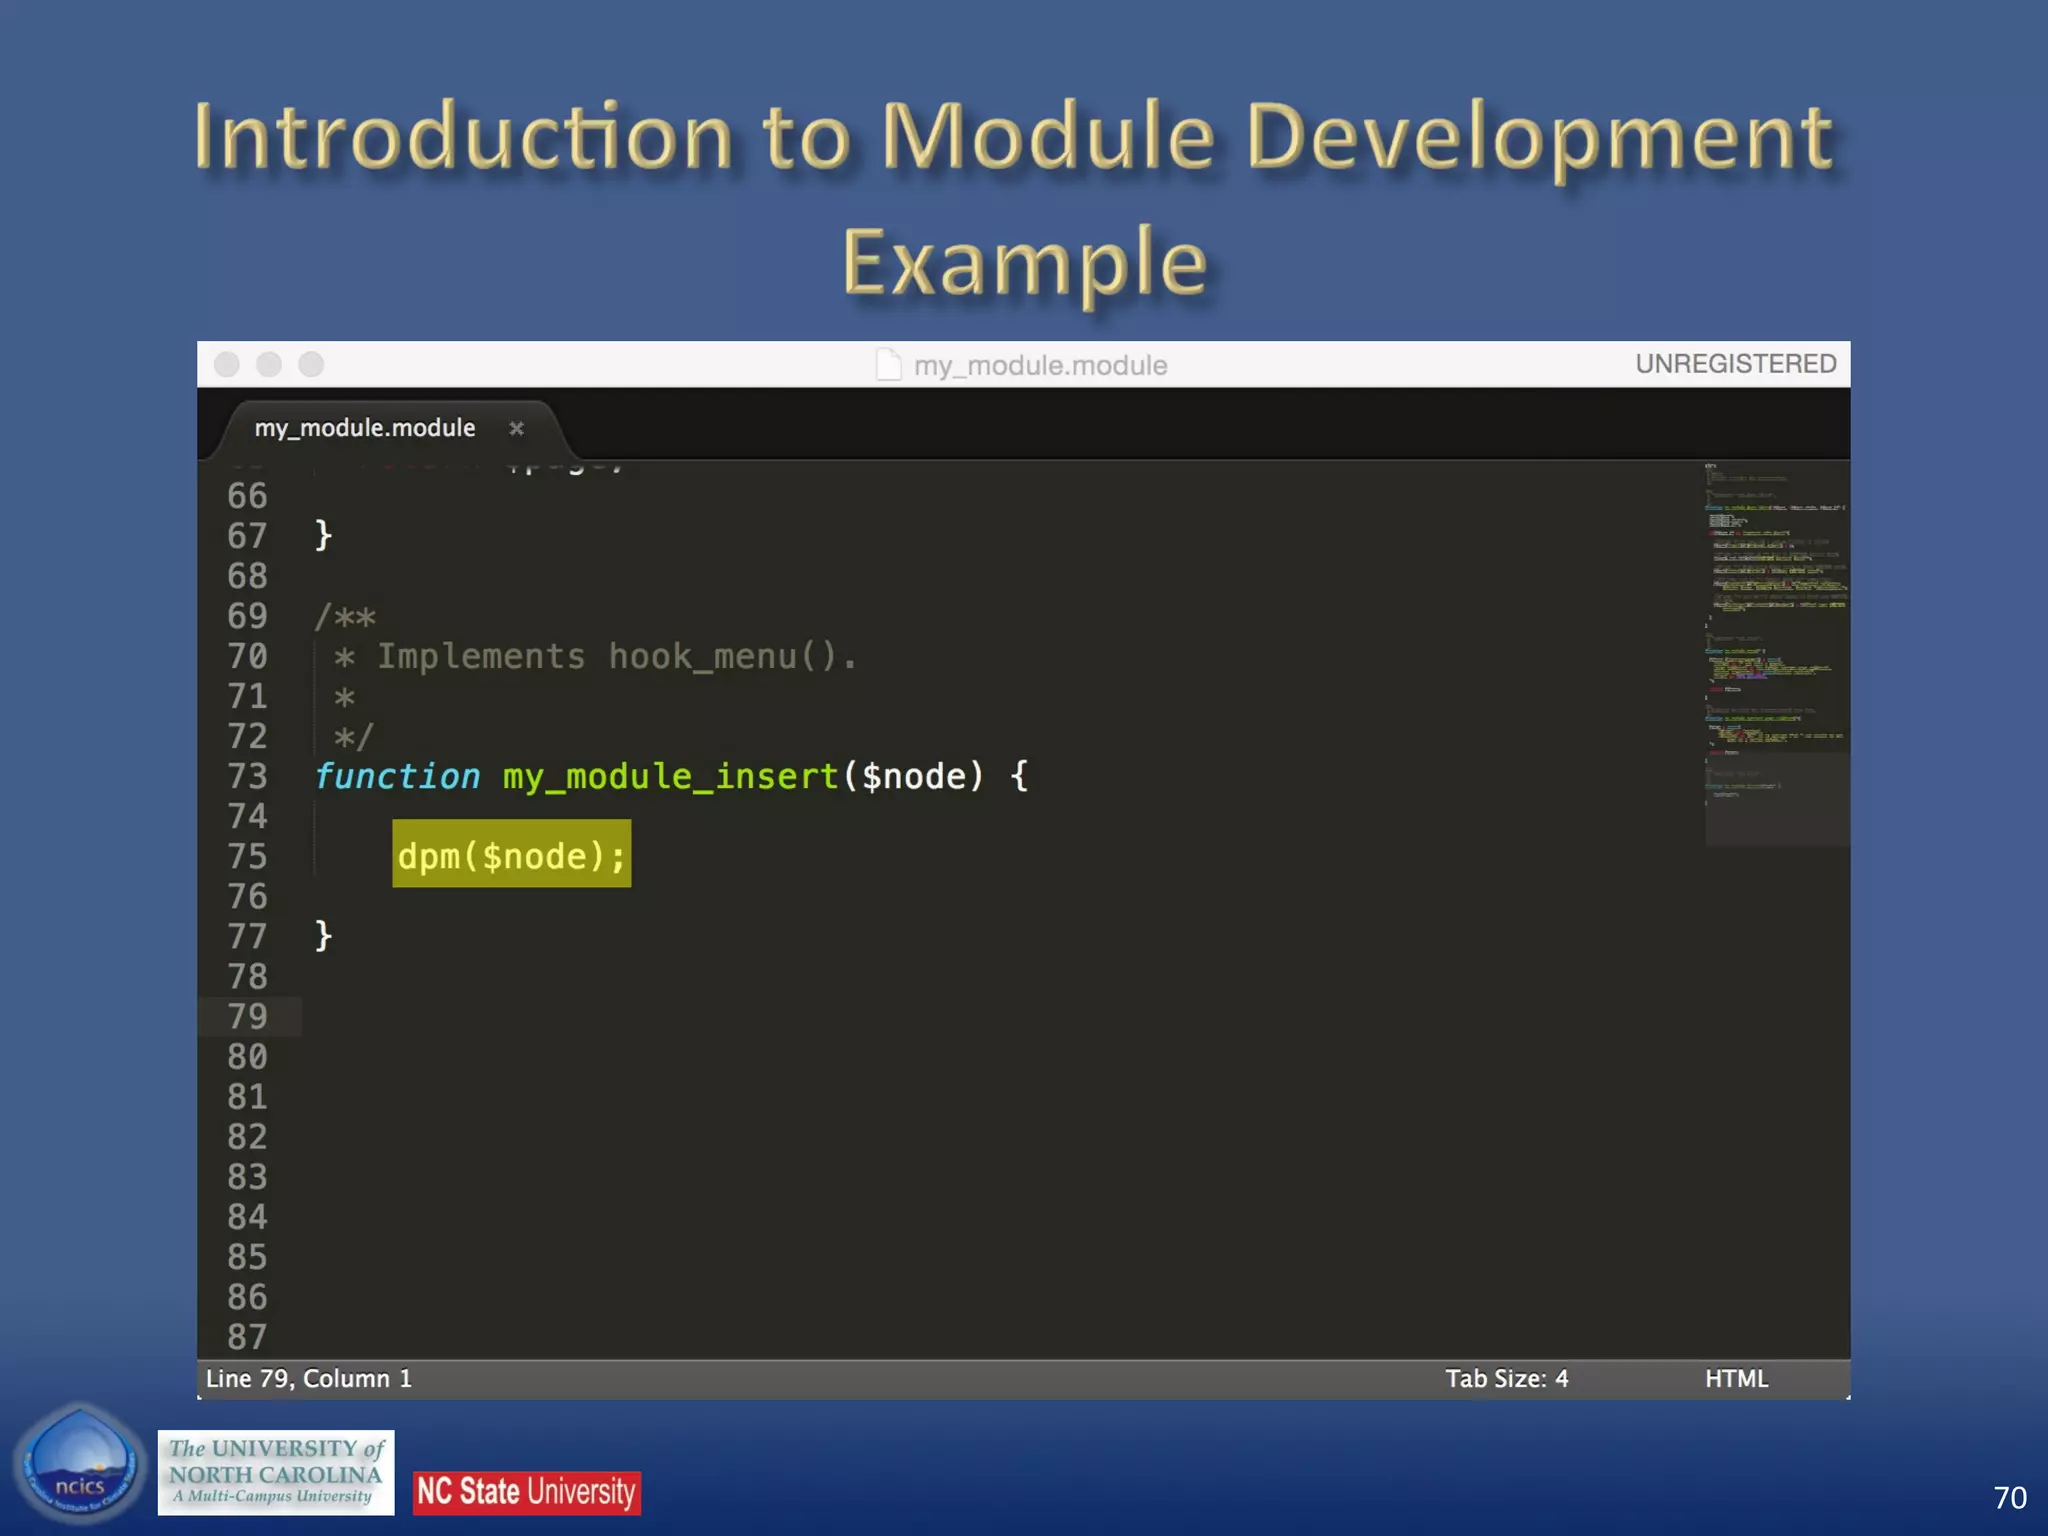Open the HTML syntax selector
This screenshot has height=1536, width=2048.
click(x=1736, y=1379)
